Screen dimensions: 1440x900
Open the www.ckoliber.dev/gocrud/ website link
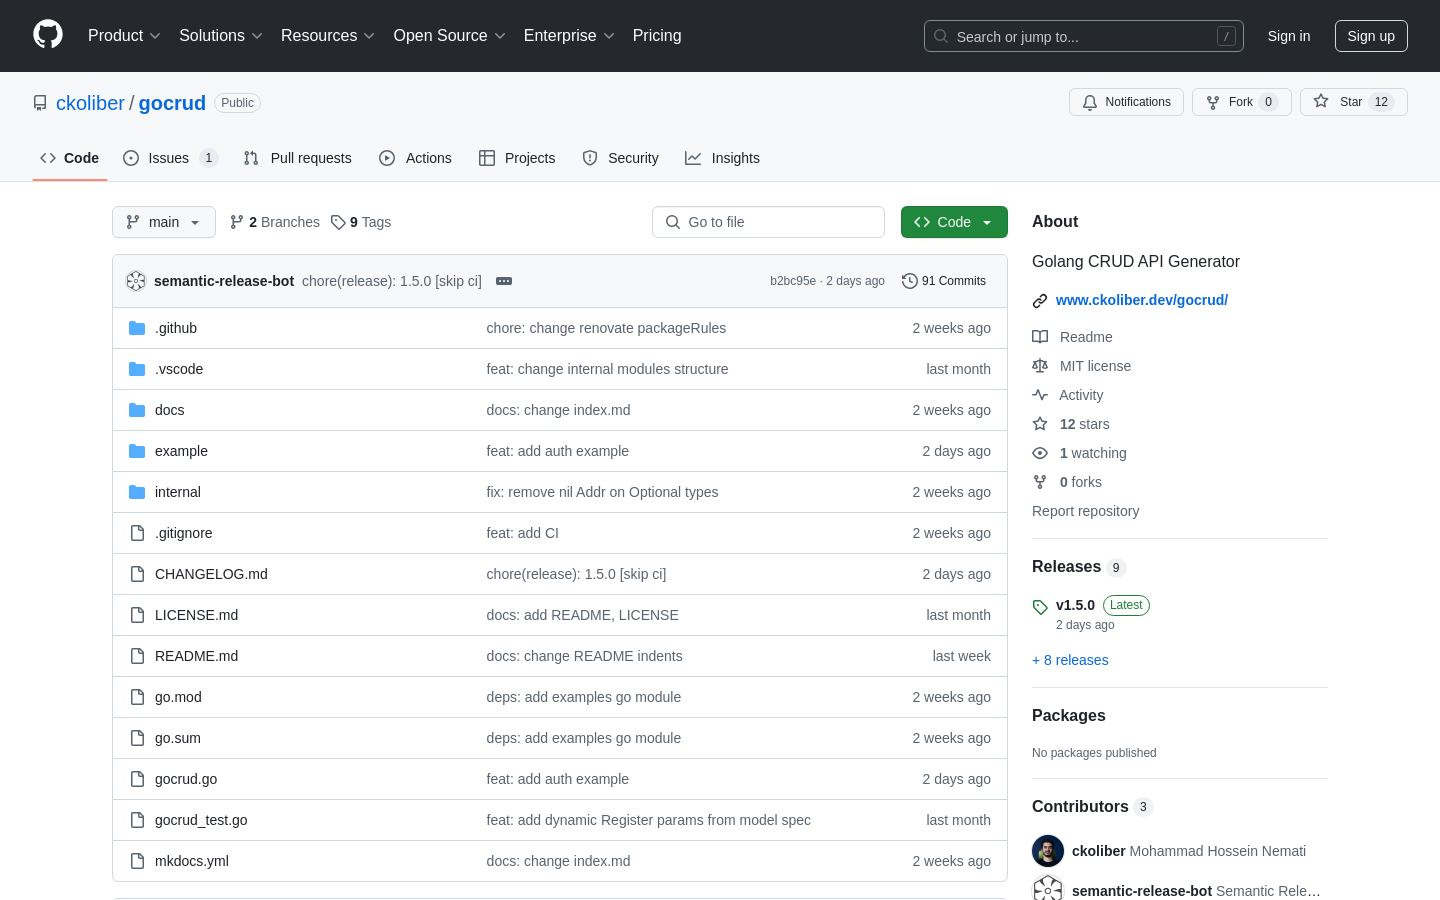(1142, 300)
